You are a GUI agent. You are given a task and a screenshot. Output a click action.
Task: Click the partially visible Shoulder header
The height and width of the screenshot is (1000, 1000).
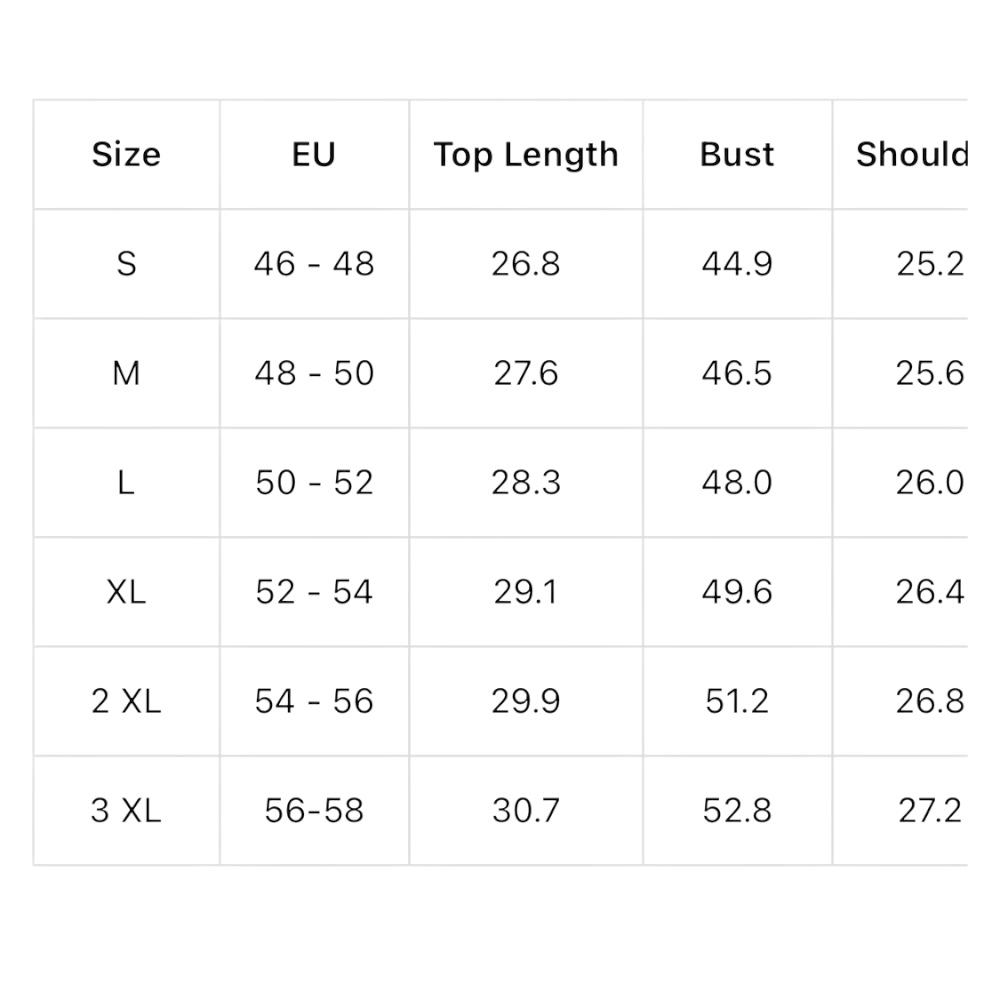911,154
